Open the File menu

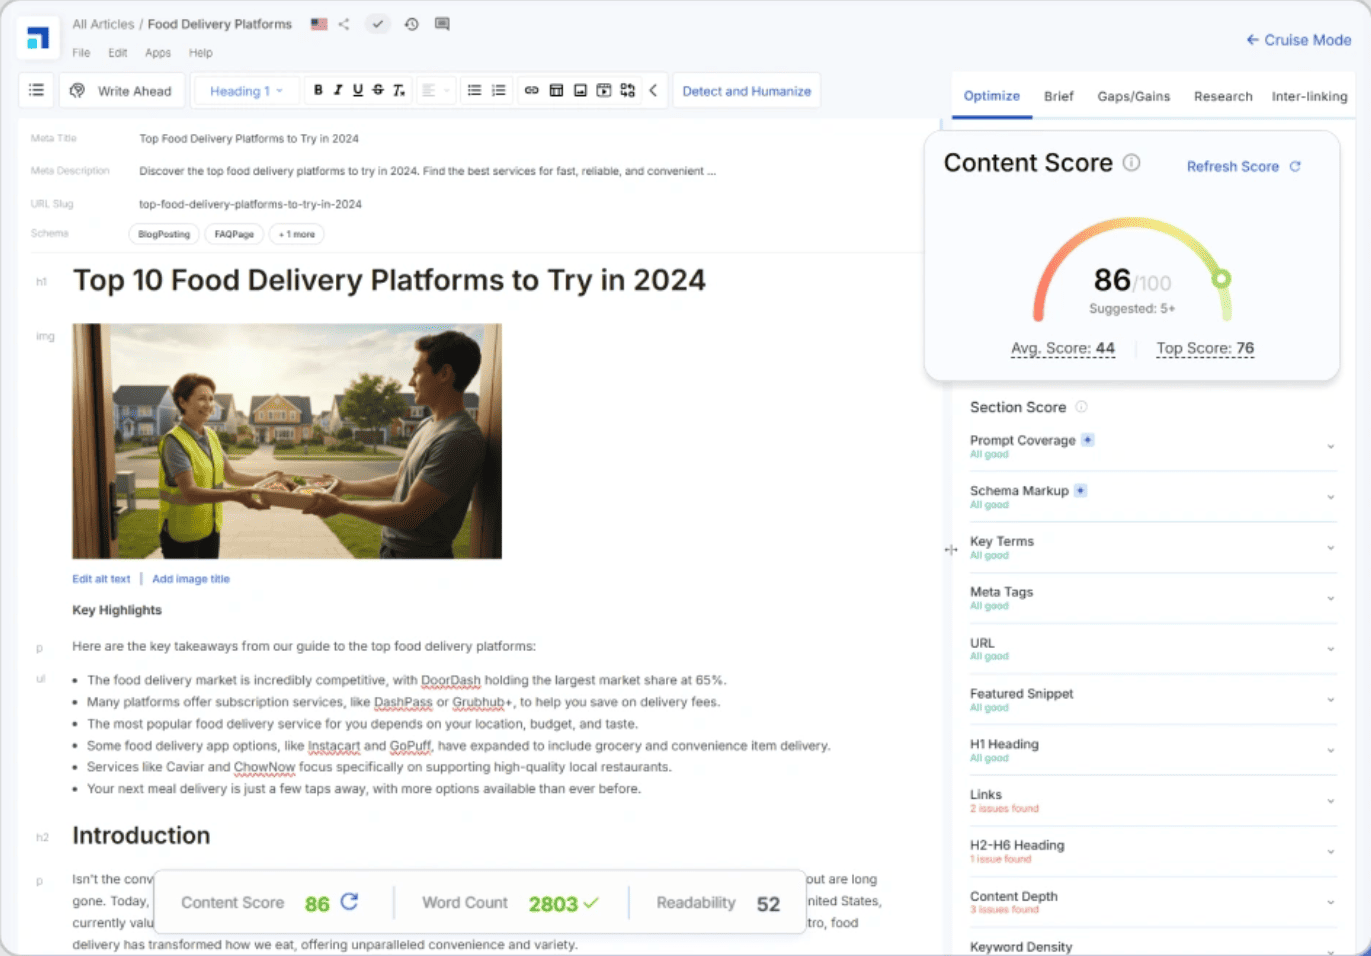pos(81,53)
